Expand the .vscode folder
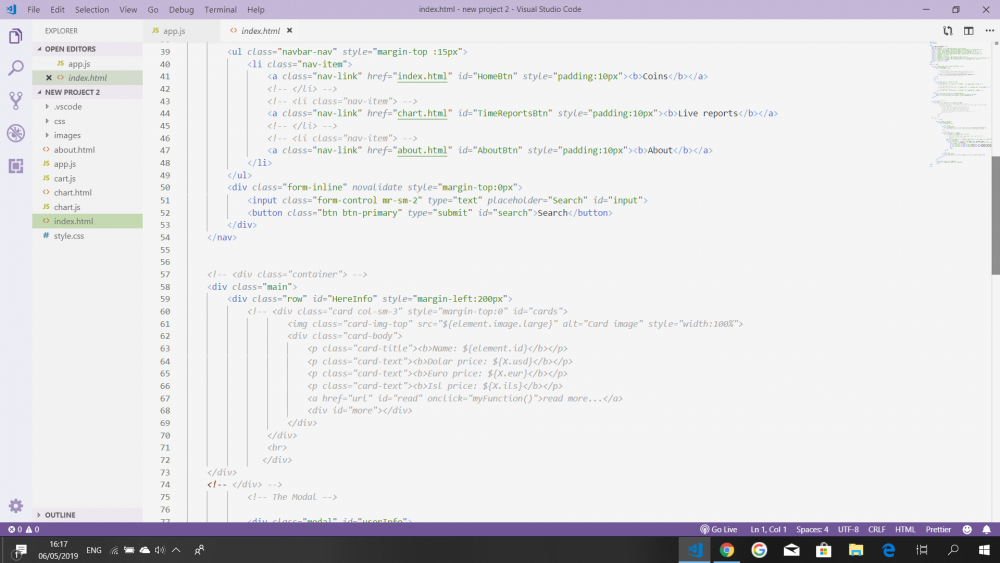The image size is (1000, 563). [x=68, y=107]
